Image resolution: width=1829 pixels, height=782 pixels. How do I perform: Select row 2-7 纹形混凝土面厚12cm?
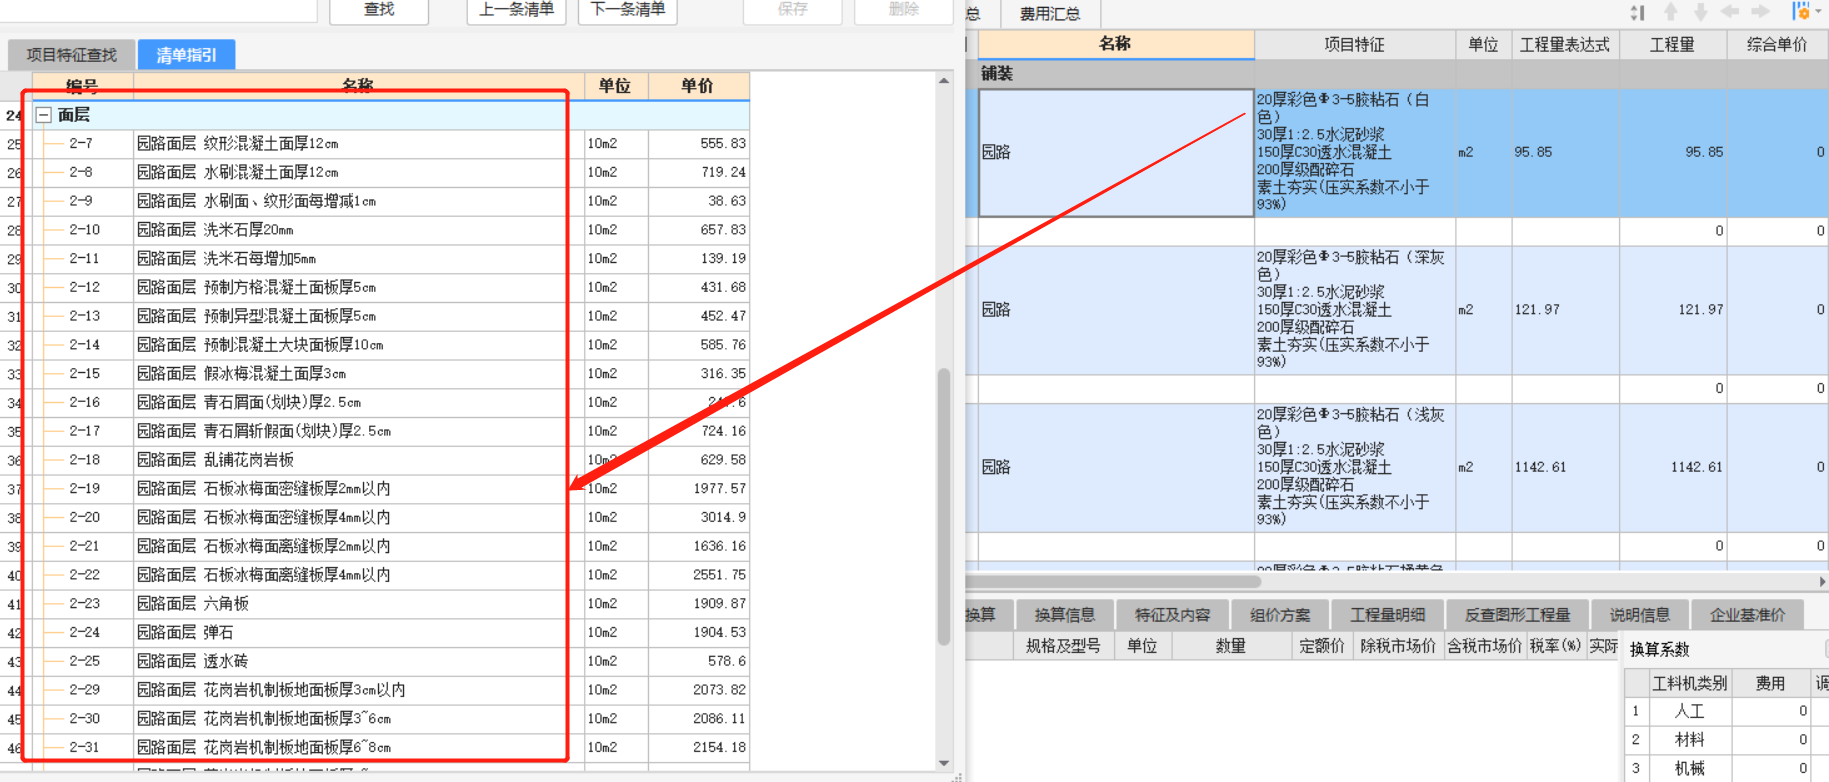pos(391,144)
